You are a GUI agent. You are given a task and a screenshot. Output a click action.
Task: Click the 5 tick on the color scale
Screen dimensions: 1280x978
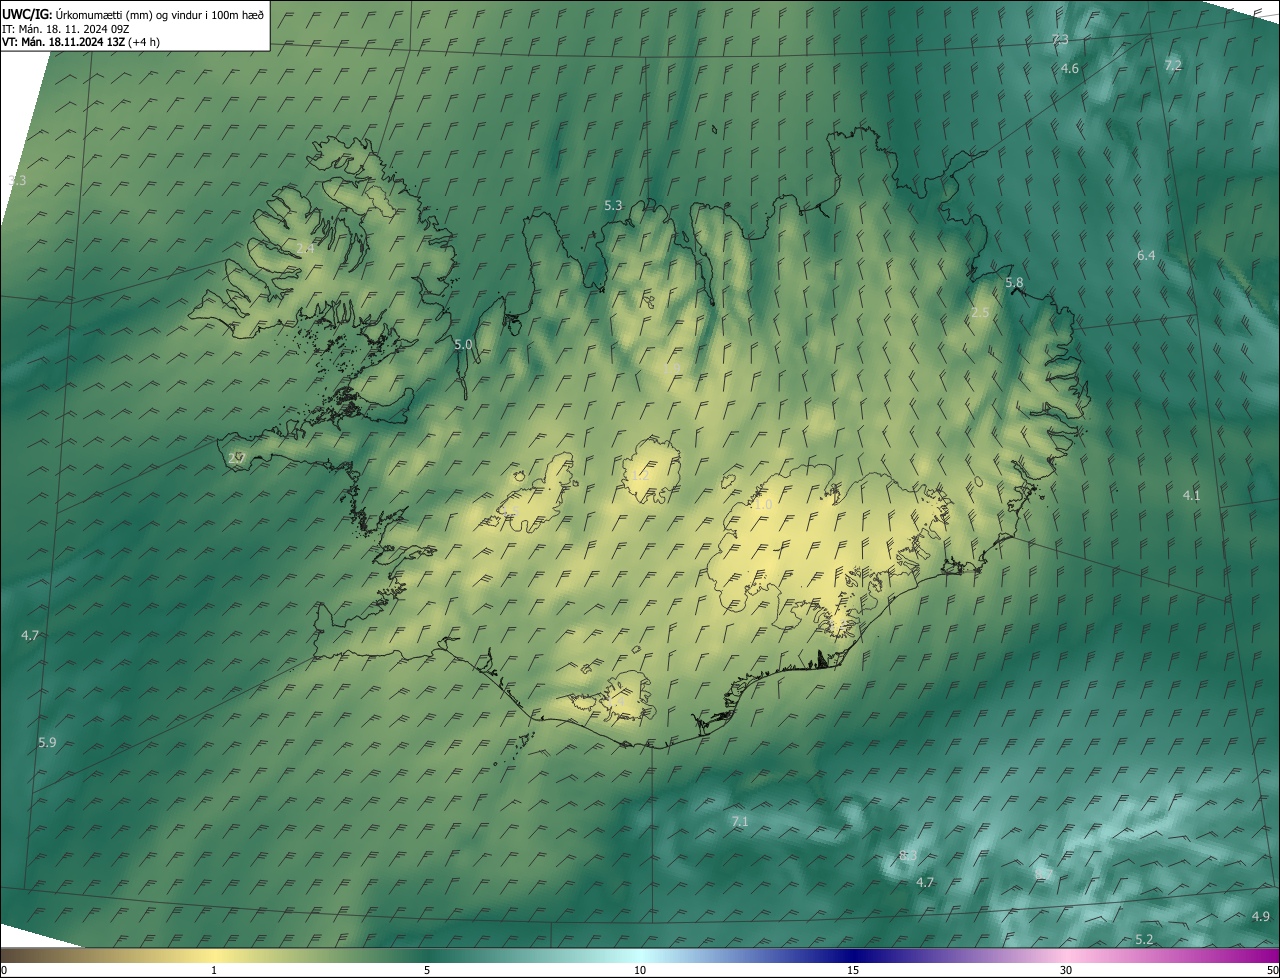point(427,970)
